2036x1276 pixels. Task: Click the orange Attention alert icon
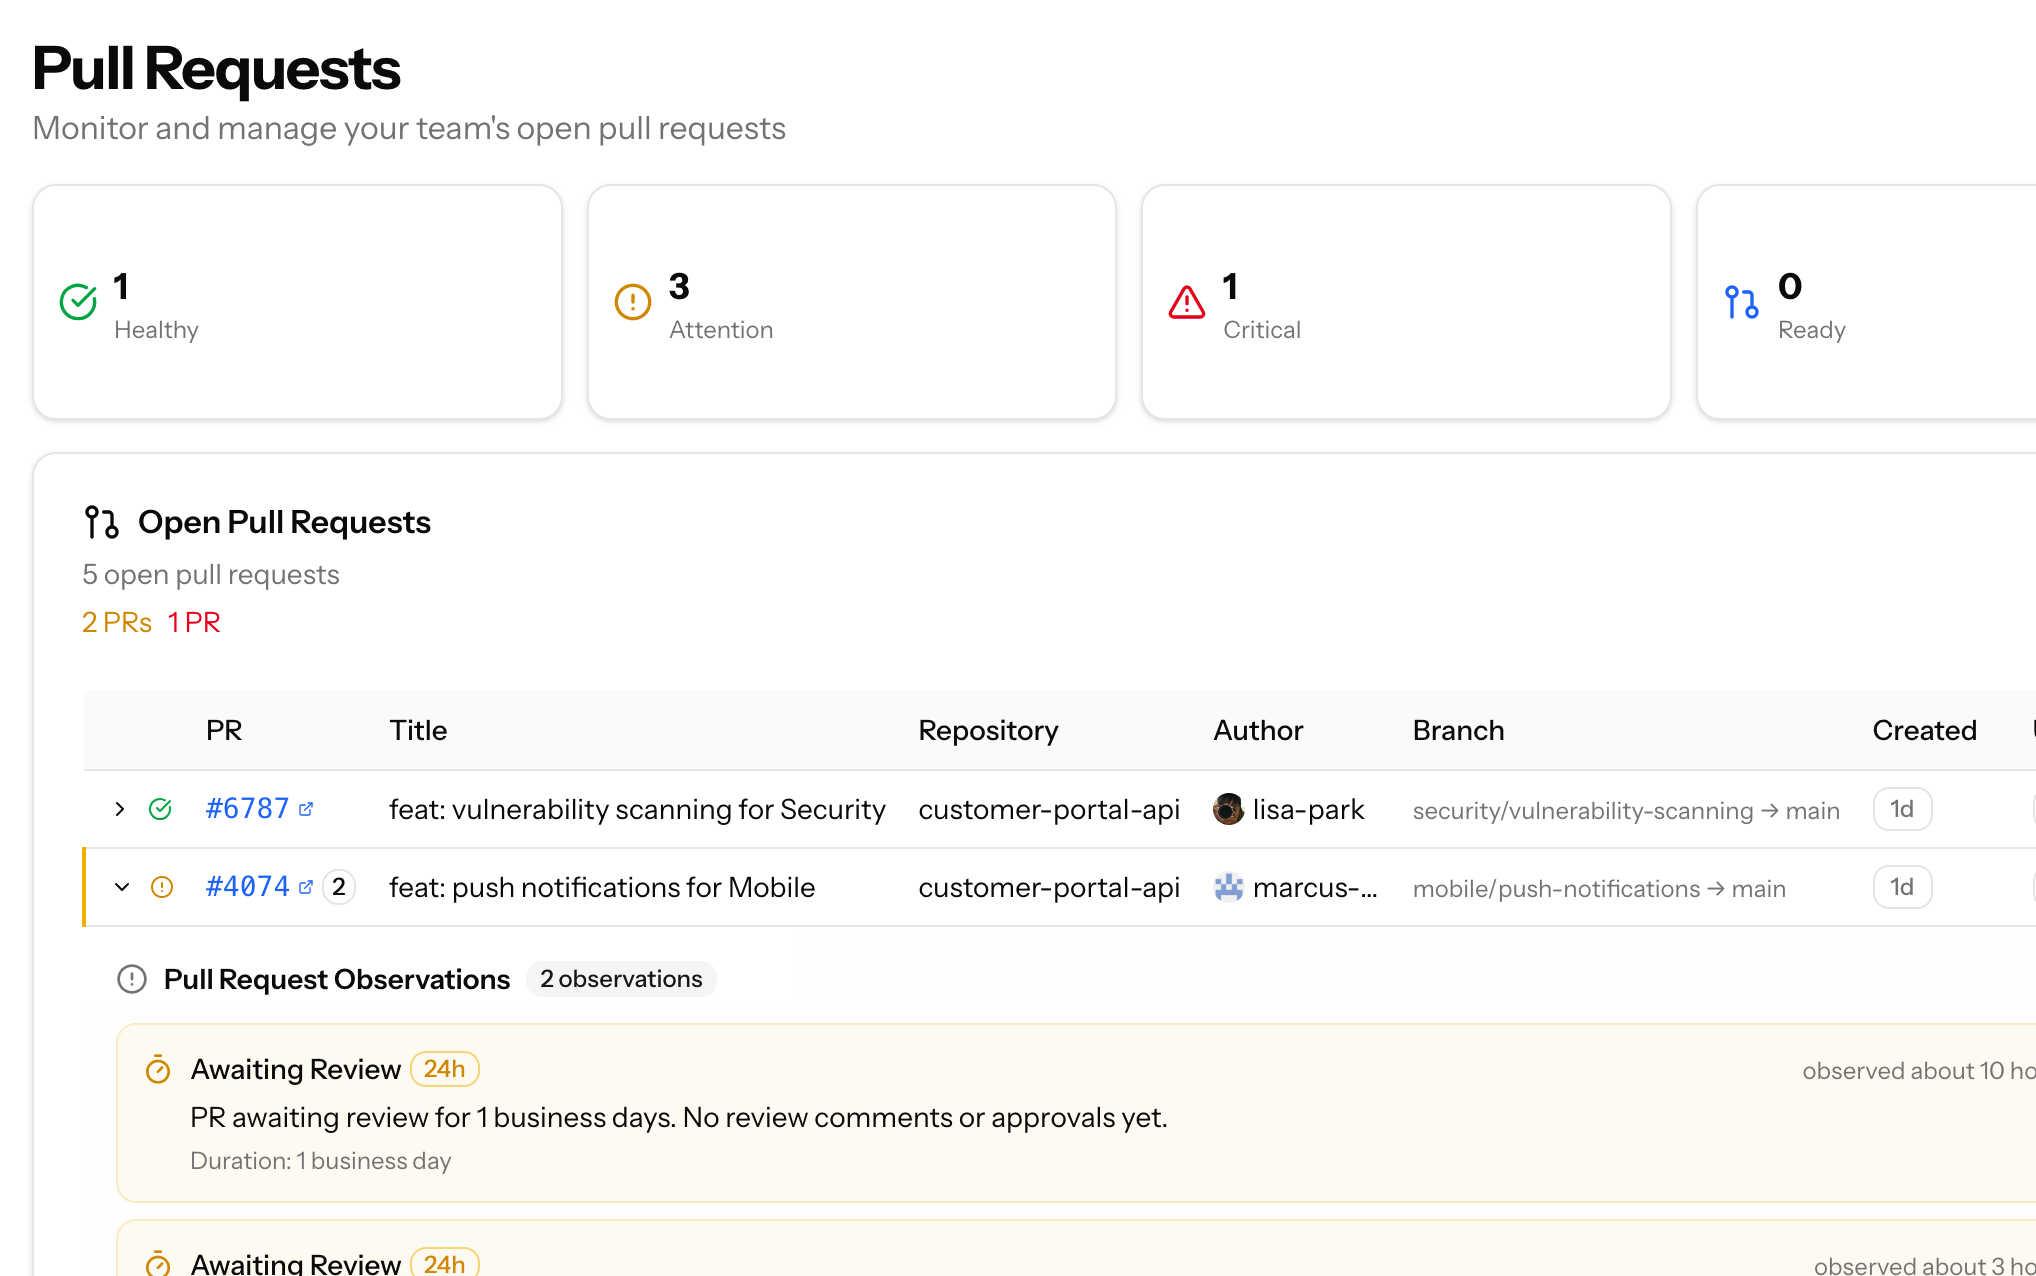coord(633,301)
